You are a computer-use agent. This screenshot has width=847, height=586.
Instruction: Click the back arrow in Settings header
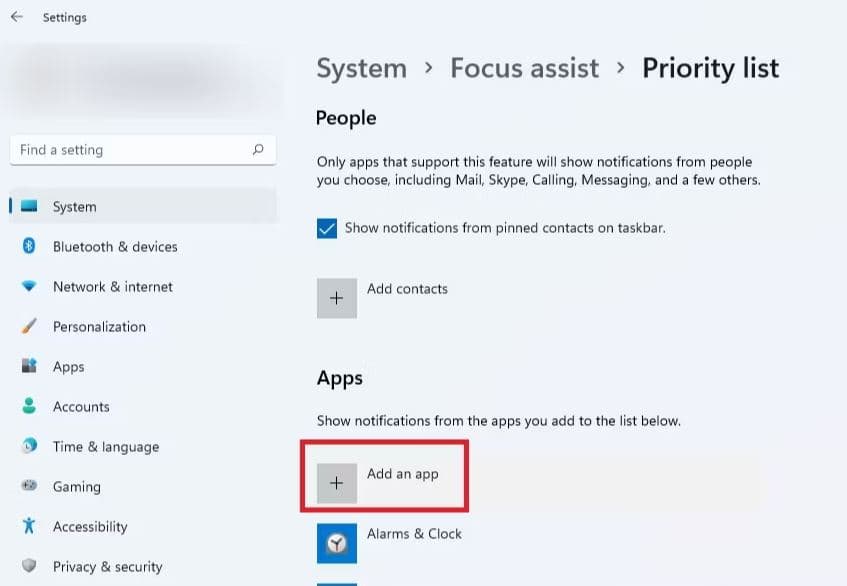click(17, 17)
